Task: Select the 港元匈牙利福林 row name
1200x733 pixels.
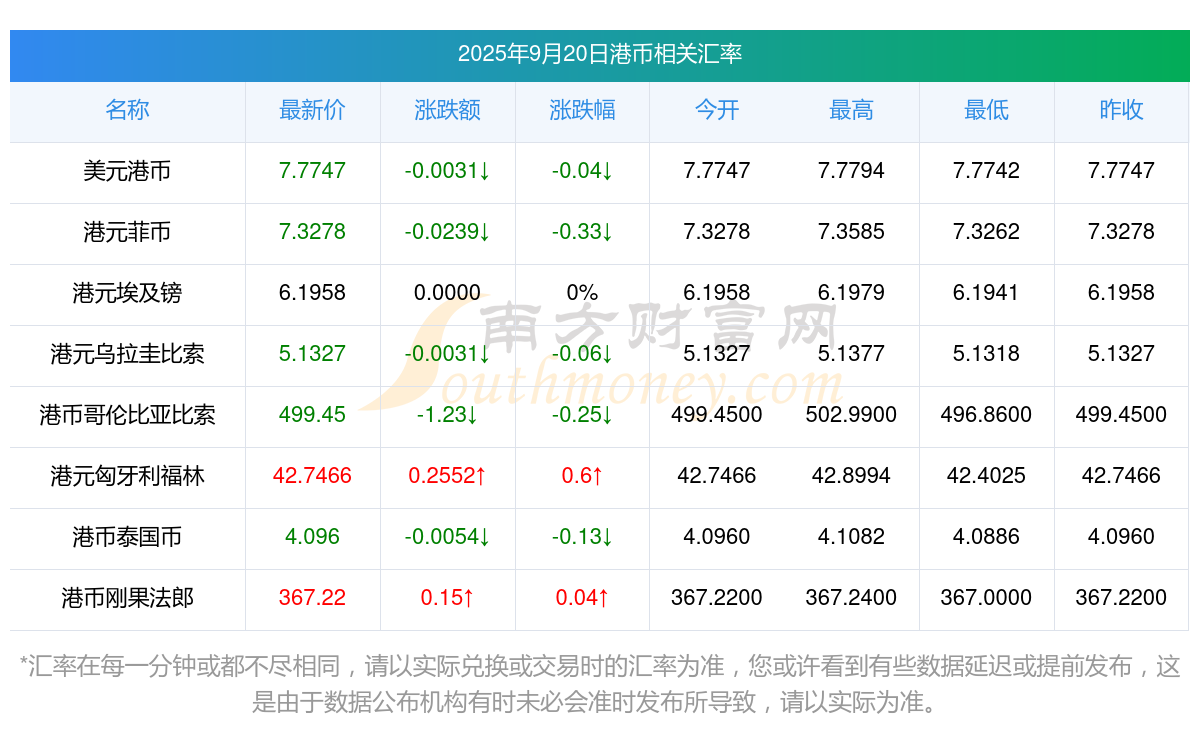Action: click(x=127, y=476)
